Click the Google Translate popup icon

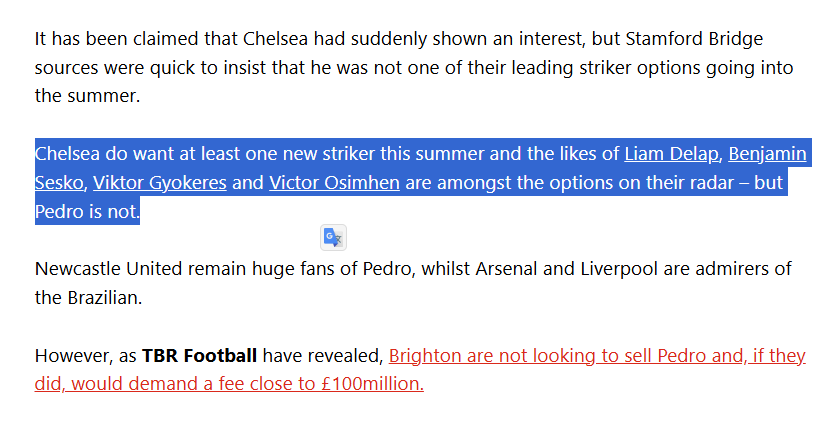333,237
